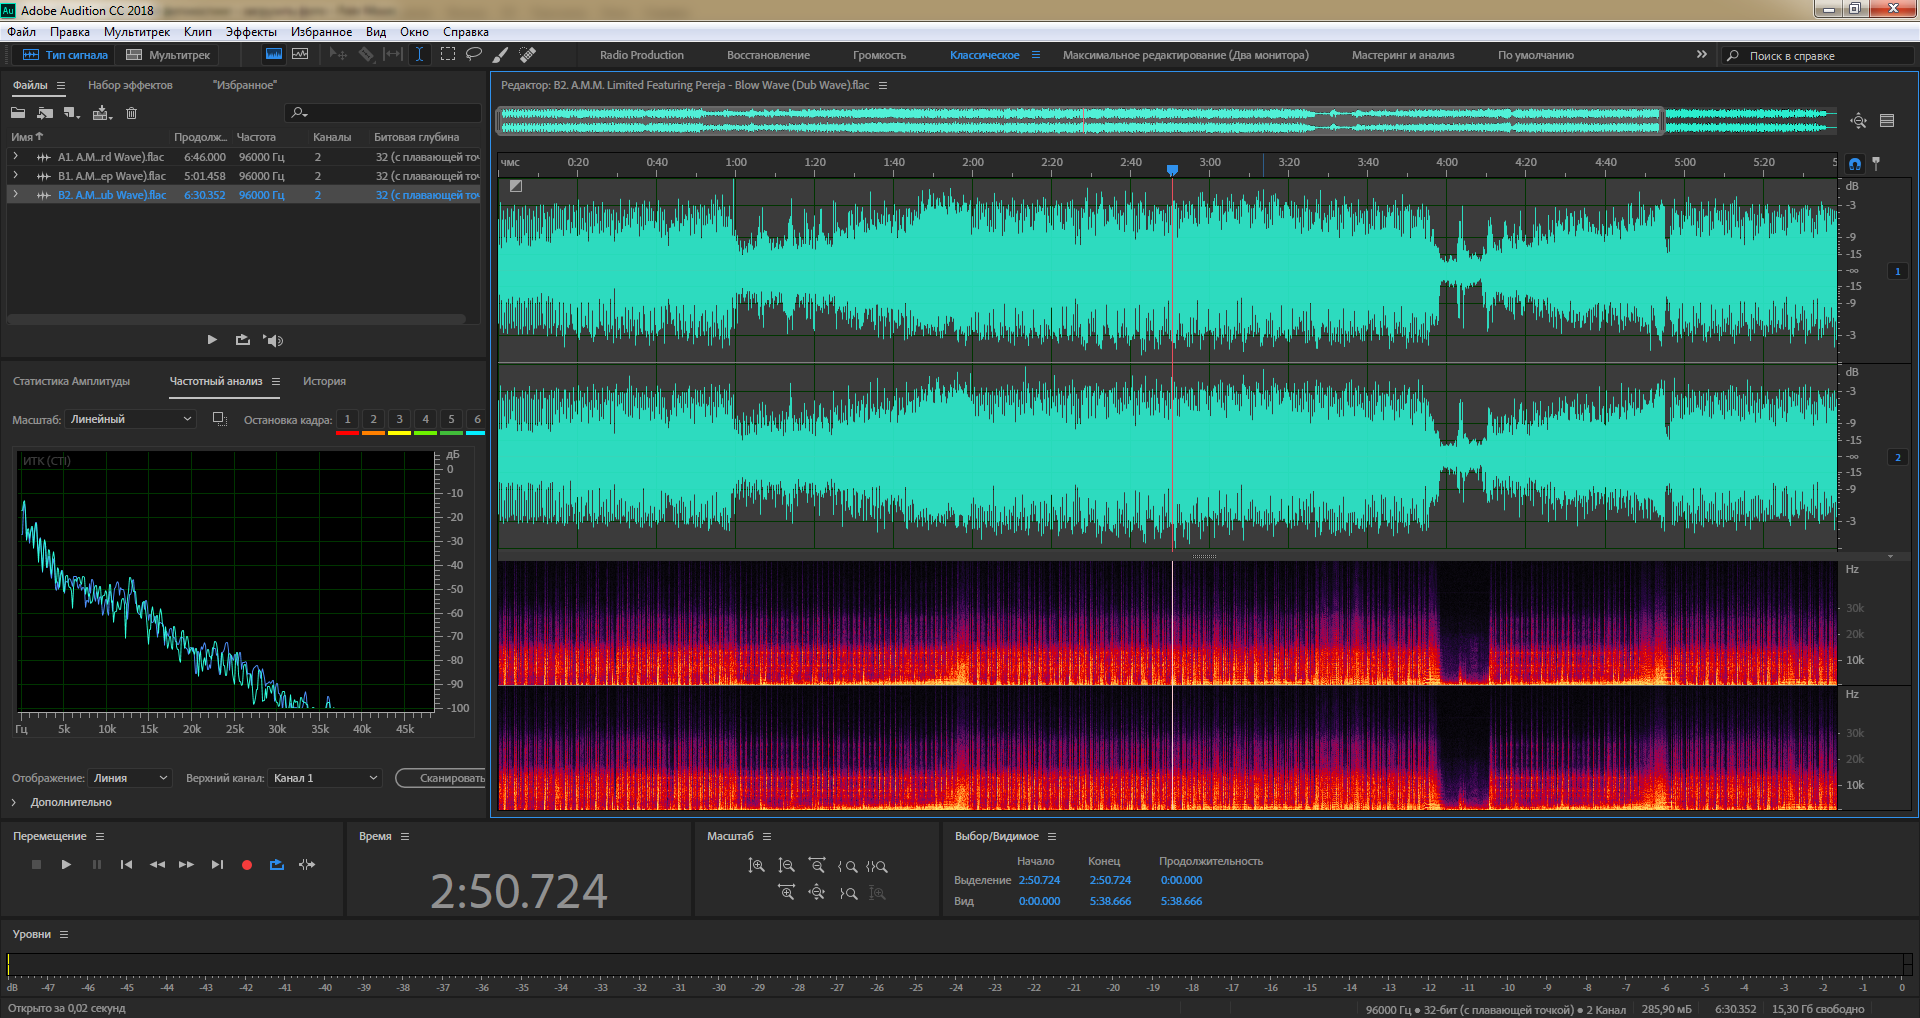Click the Выделение Начало time value
Image resolution: width=1920 pixels, height=1018 pixels.
pyautogui.click(x=1039, y=881)
